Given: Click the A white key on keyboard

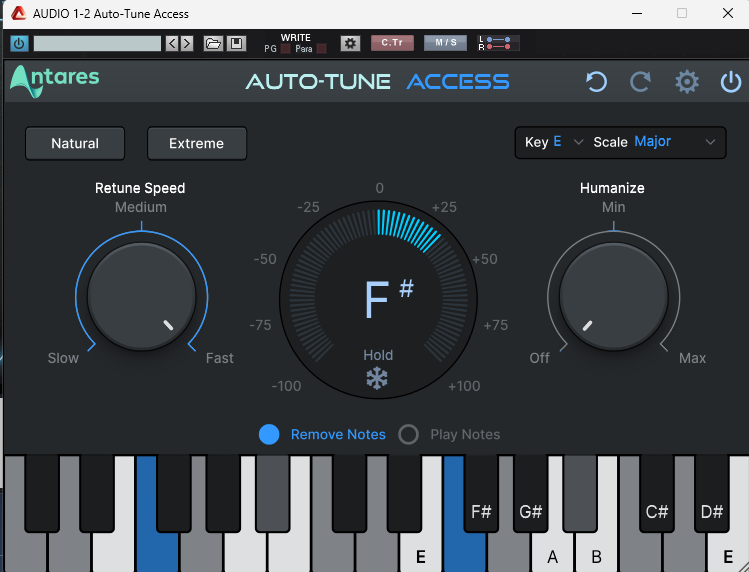Looking at the screenshot, I should coord(553,552).
